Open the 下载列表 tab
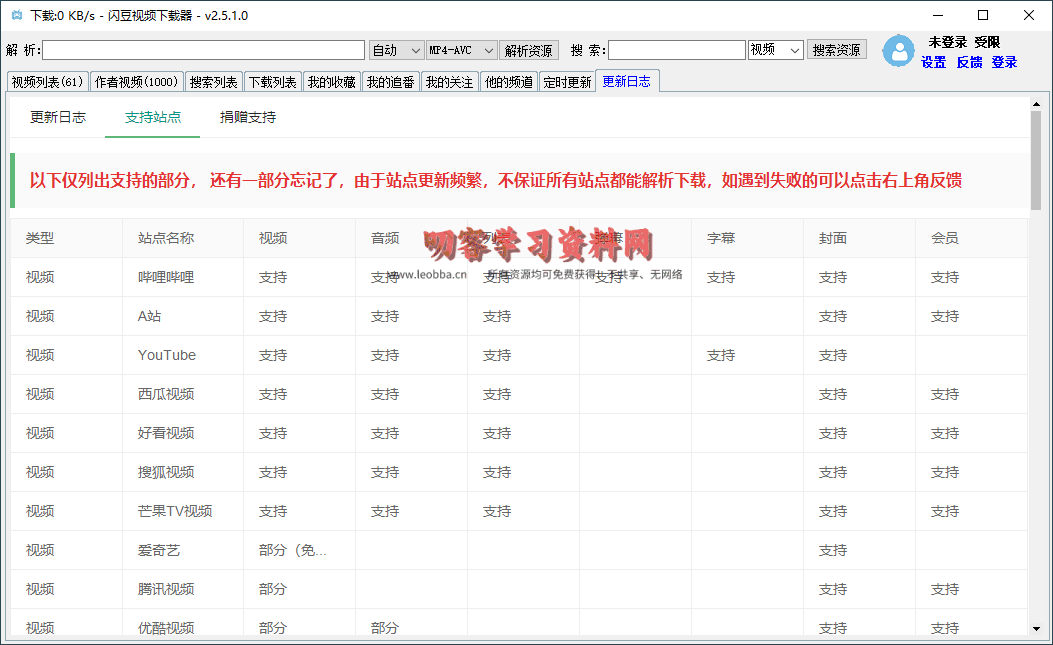1053x645 pixels. pyautogui.click(x=273, y=82)
